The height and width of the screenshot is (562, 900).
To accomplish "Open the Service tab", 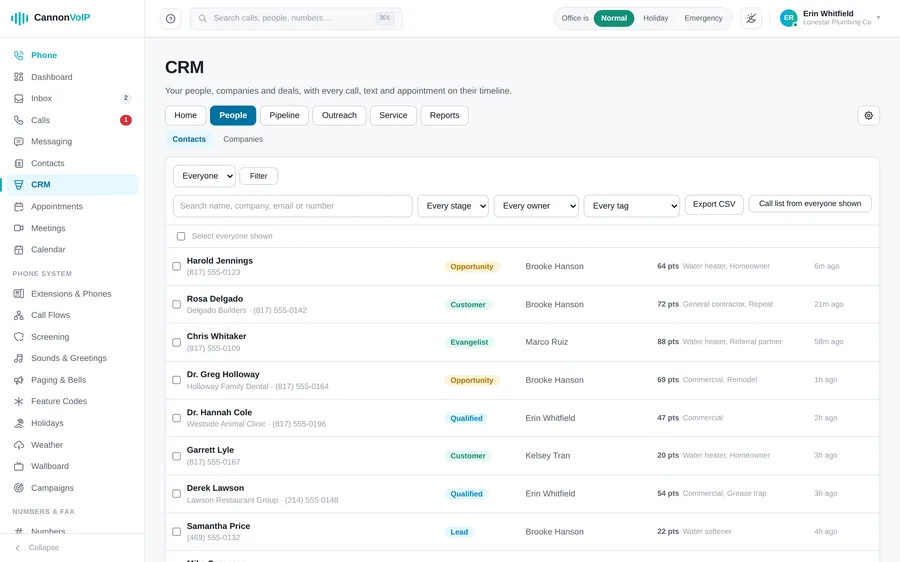I will point(393,115).
